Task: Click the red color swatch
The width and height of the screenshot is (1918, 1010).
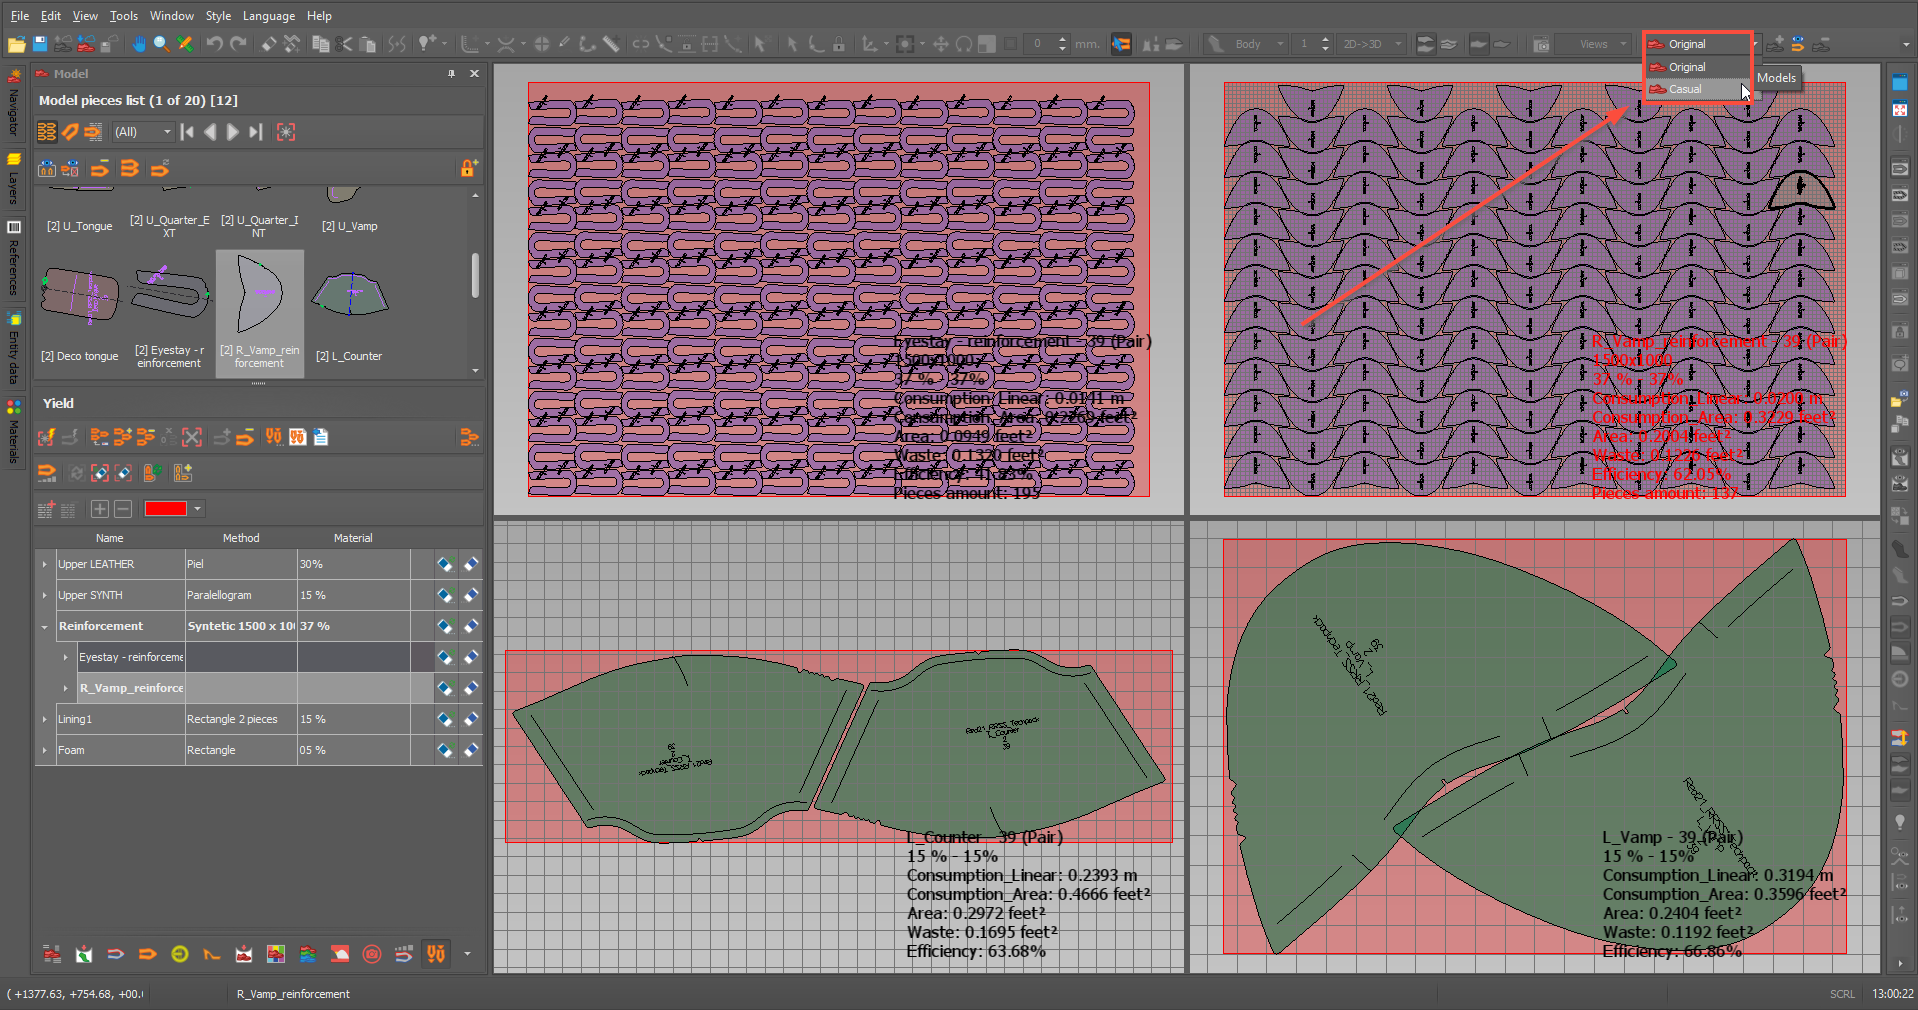Action: coord(165,509)
